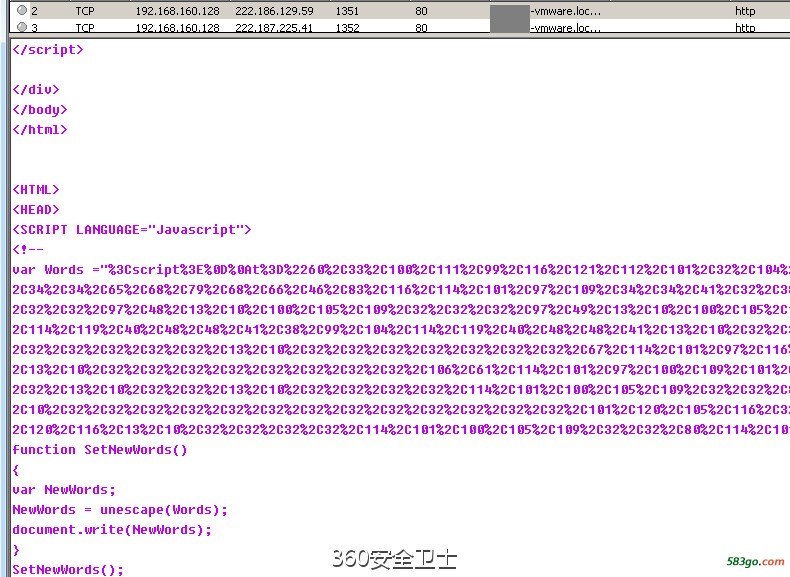Click the SCRIPT LANGUAGE="Javascript" line
The width and height of the screenshot is (790, 577).
(131, 229)
